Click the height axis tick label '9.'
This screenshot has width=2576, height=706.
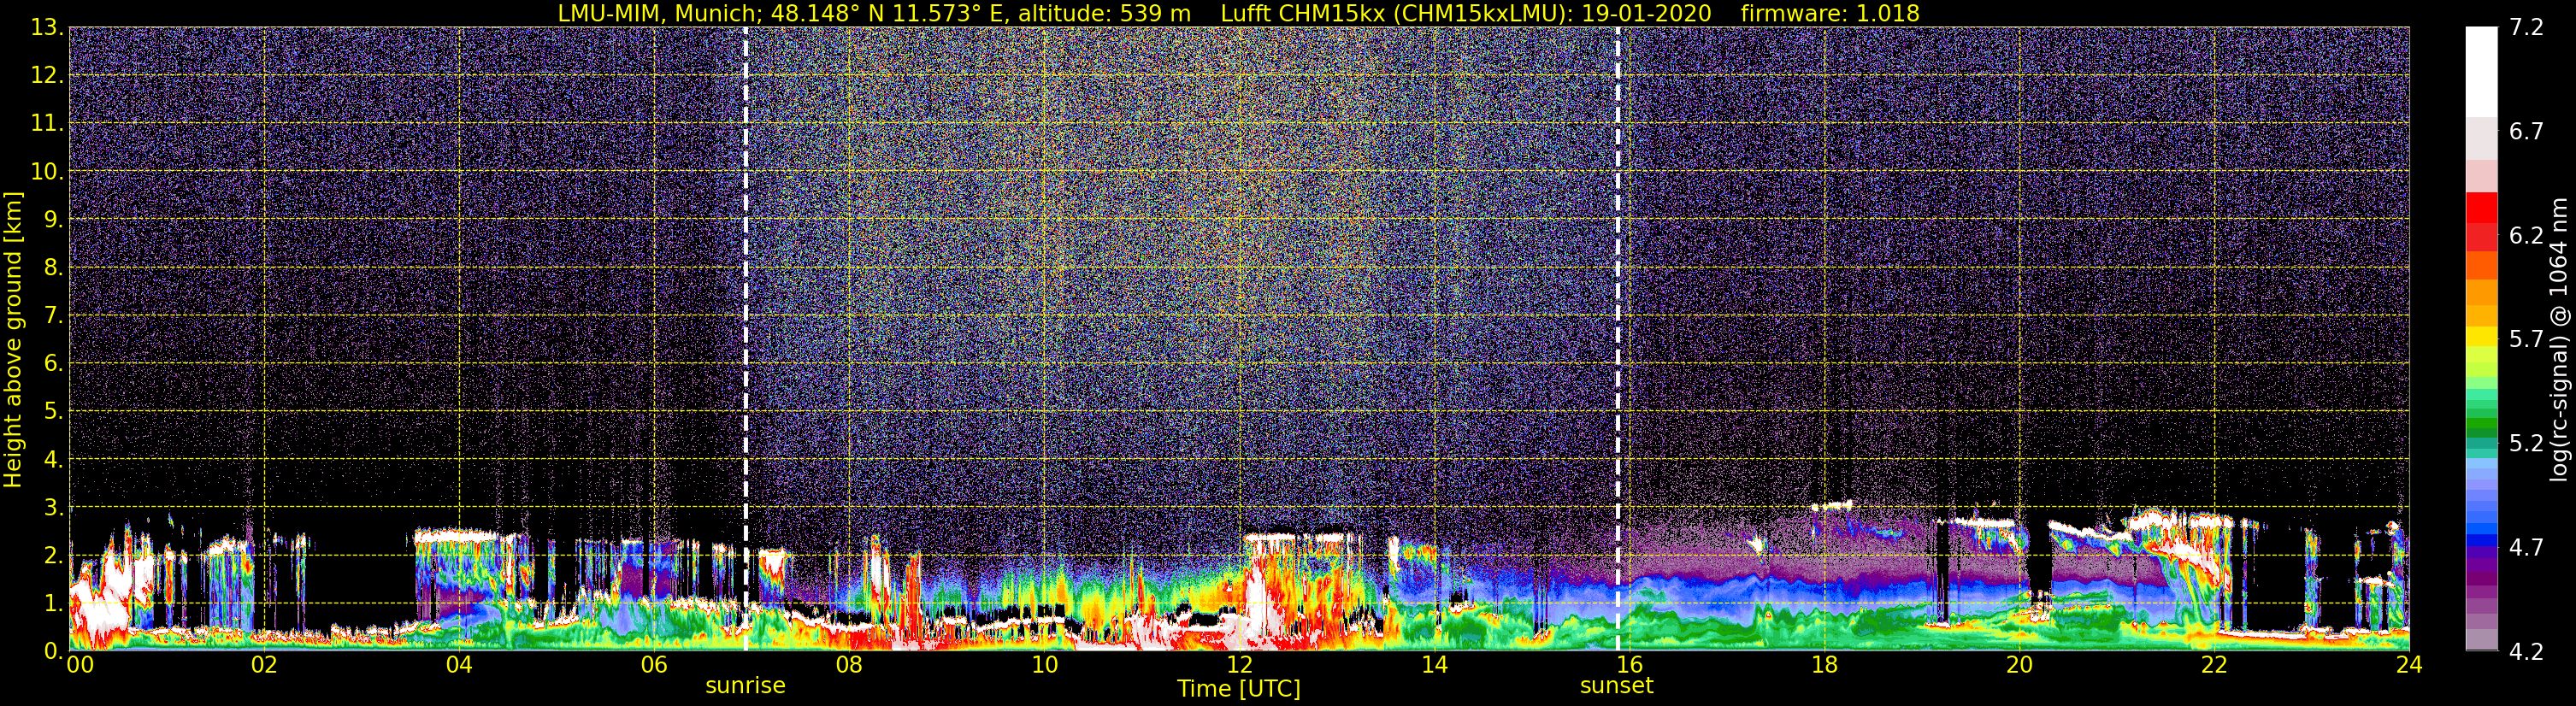tap(53, 219)
